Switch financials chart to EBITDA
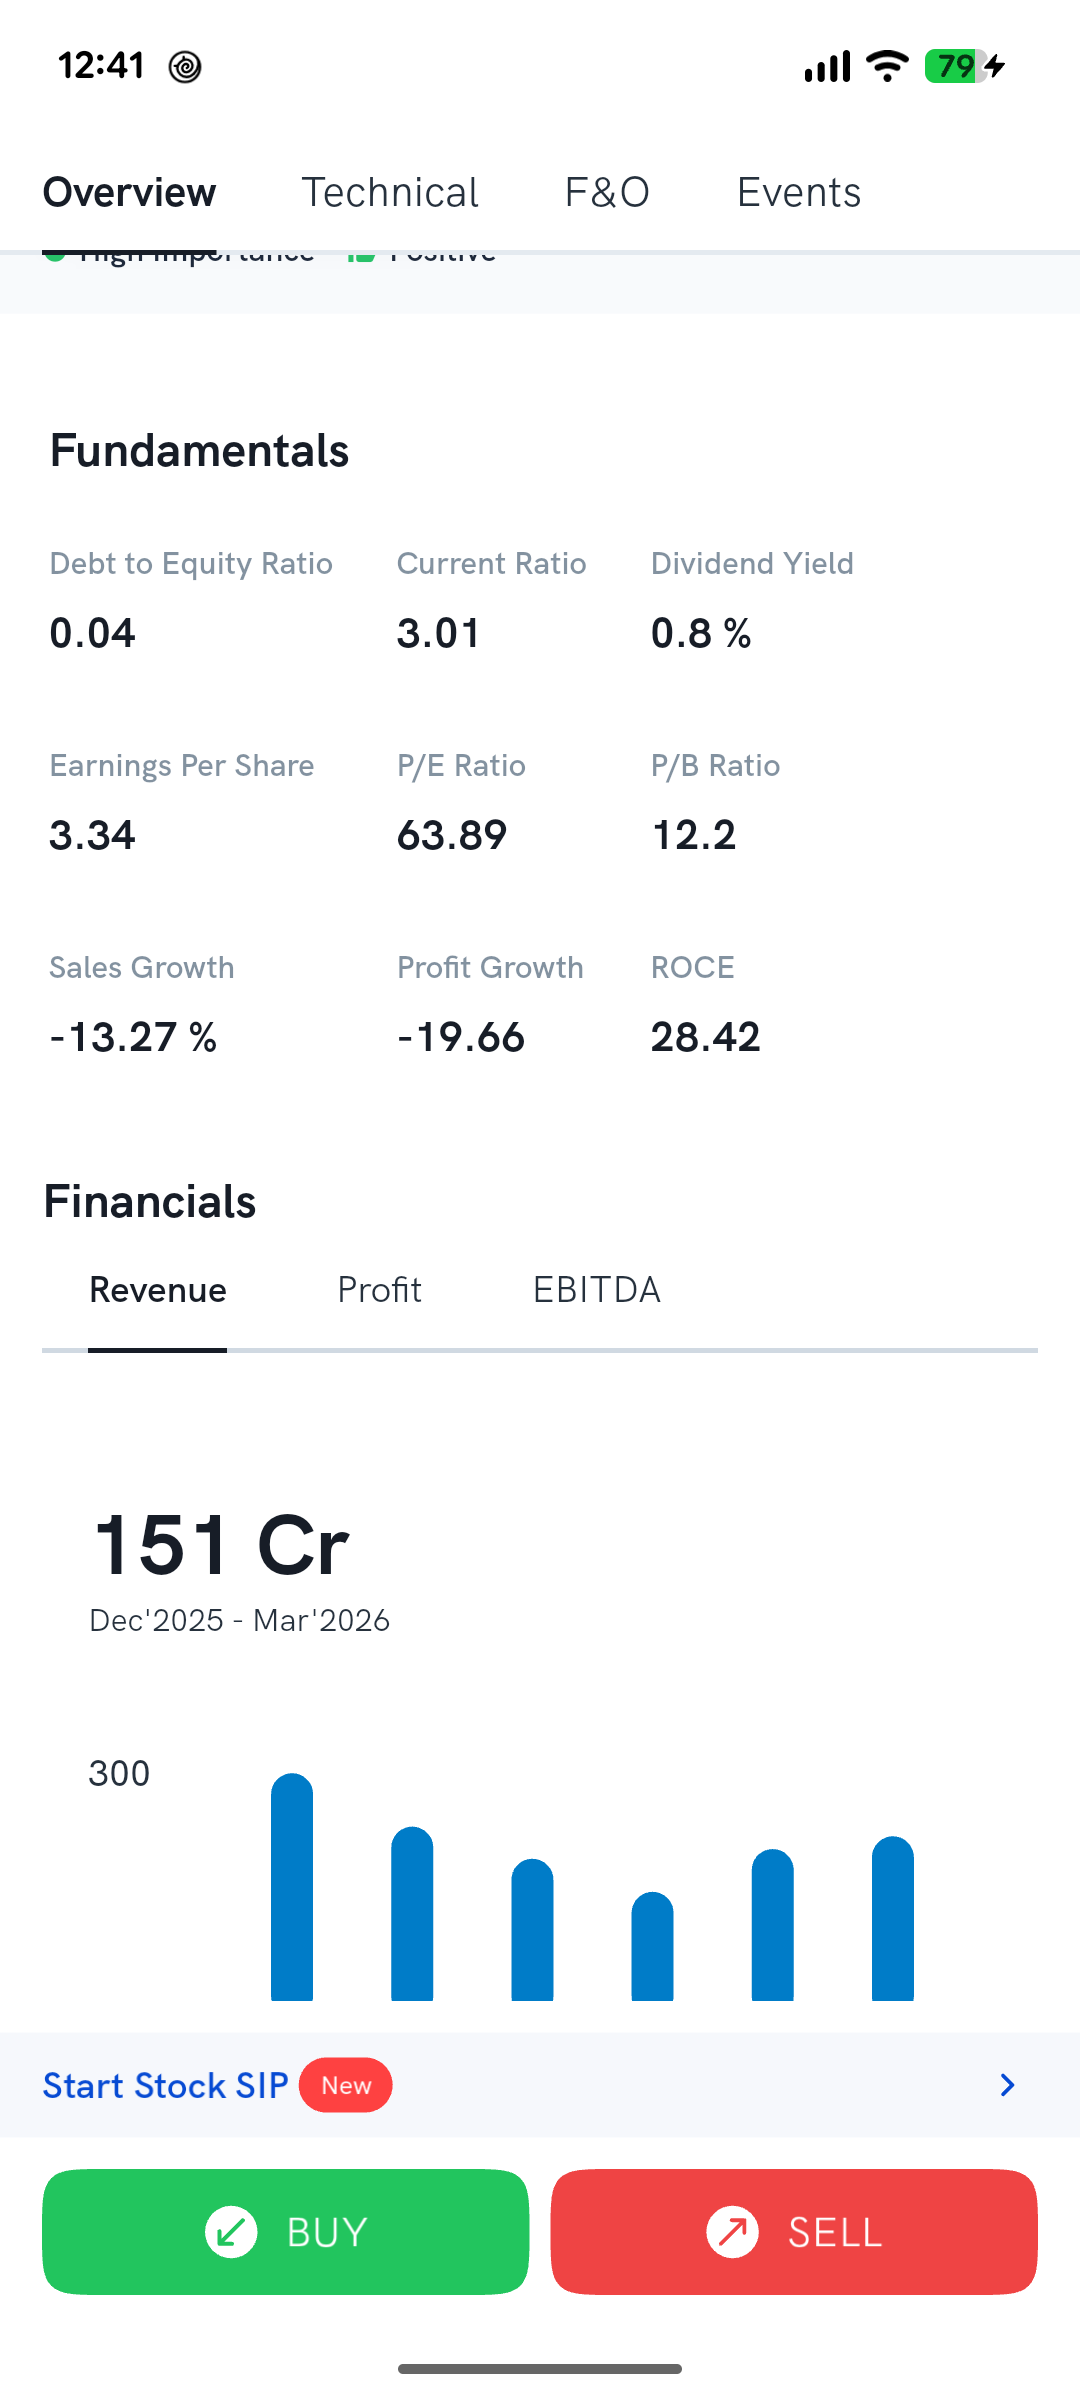 [597, 1290]
